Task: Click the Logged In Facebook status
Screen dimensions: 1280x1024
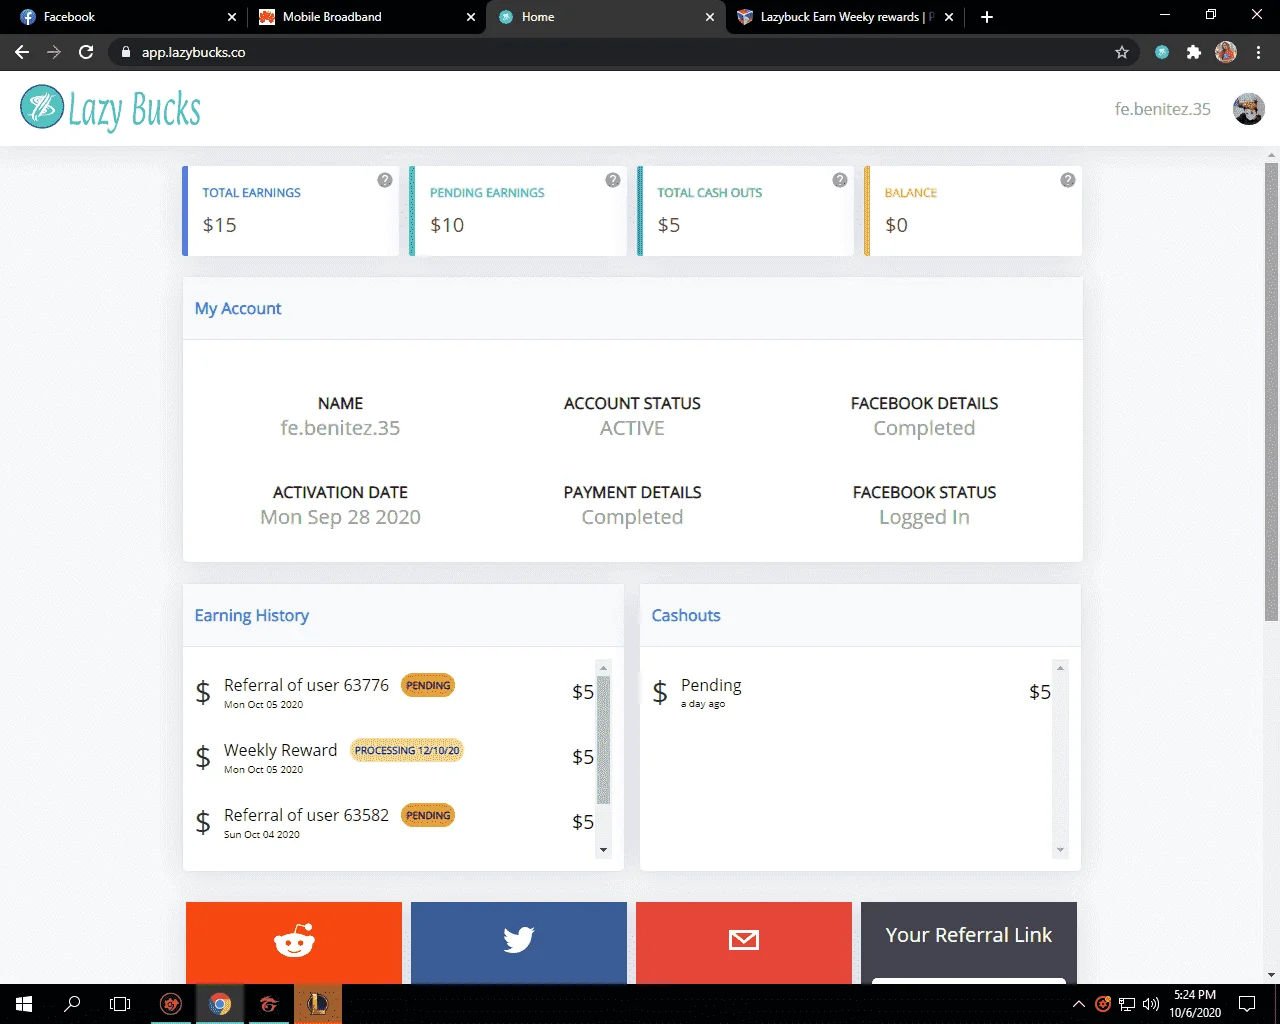Action: (x=924, y=517)
